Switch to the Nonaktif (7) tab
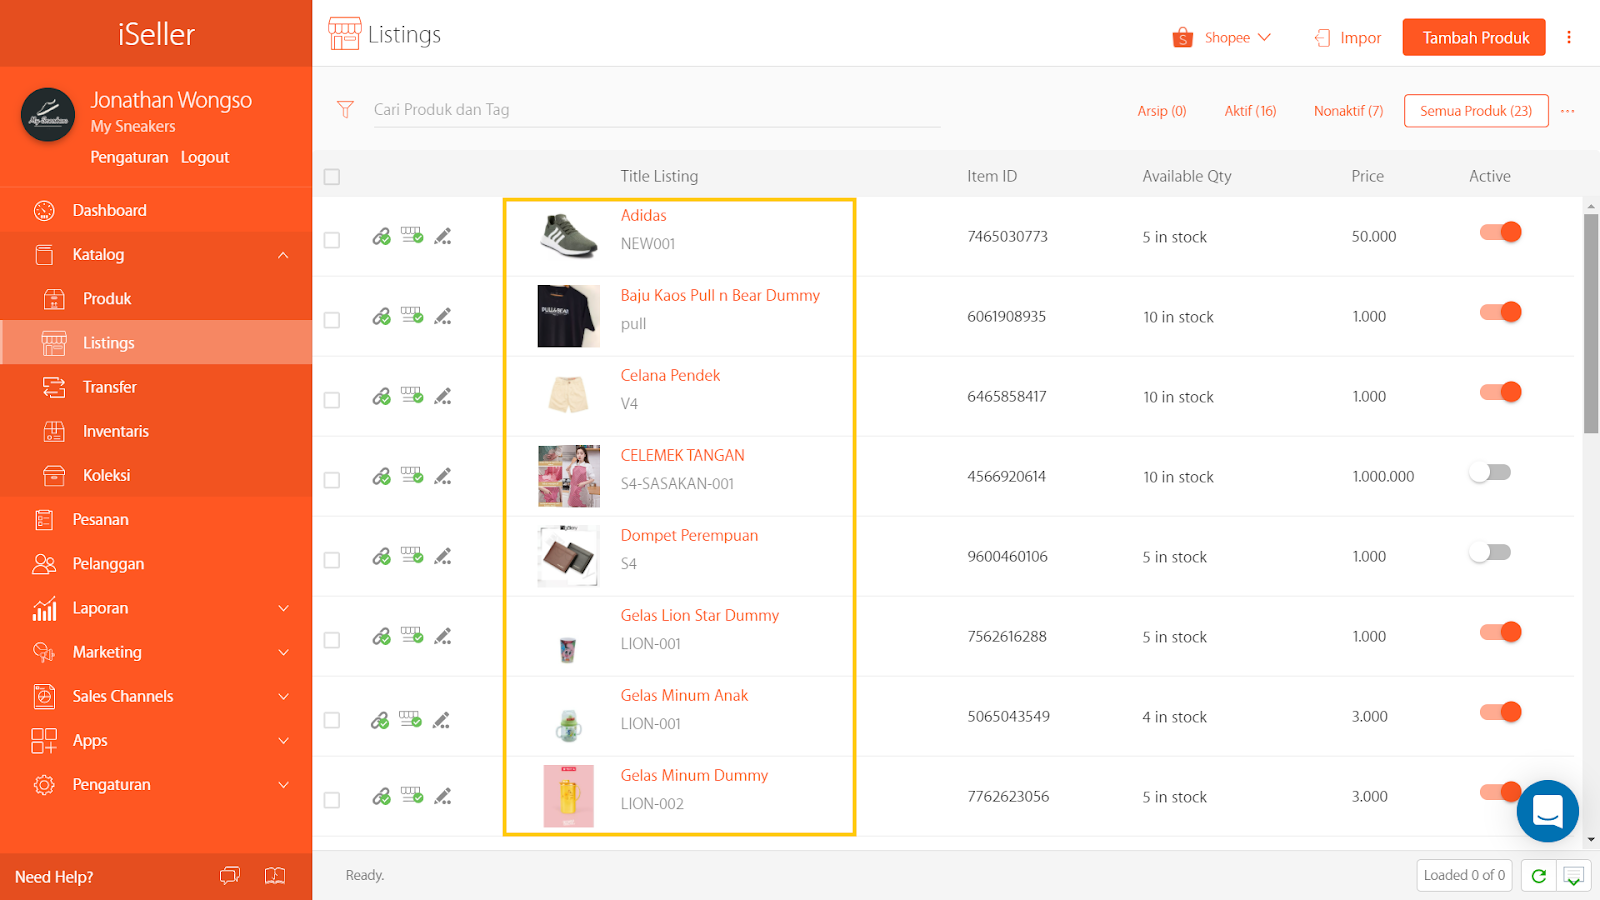Screen dimensions: 1600x900 tap(1347, 111)
